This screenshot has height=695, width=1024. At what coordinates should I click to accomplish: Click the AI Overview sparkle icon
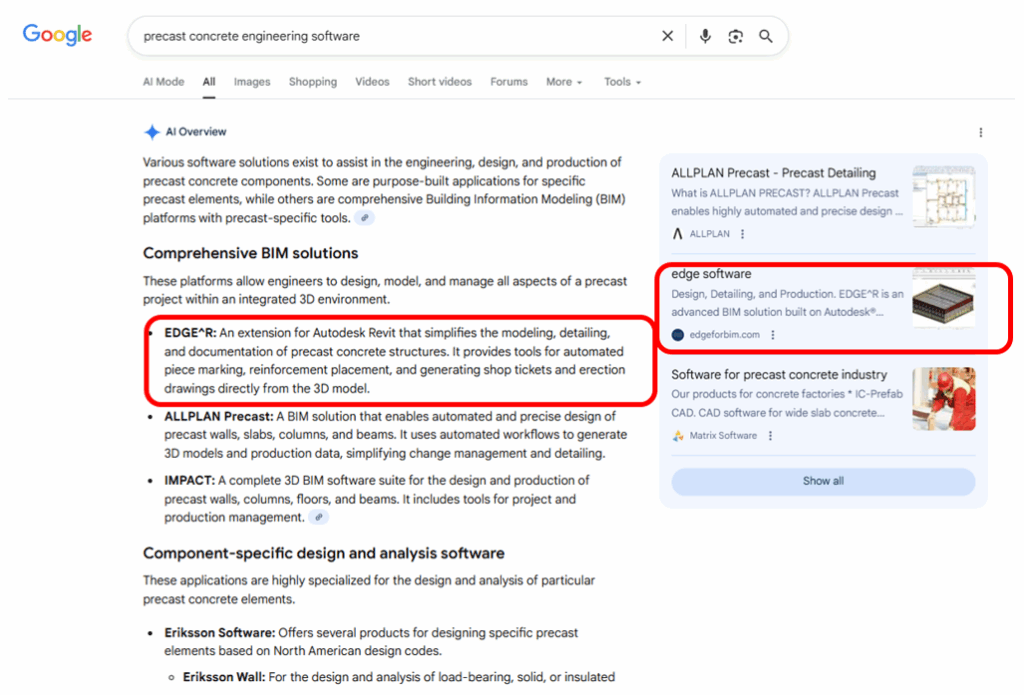click(x=152, y=132)
